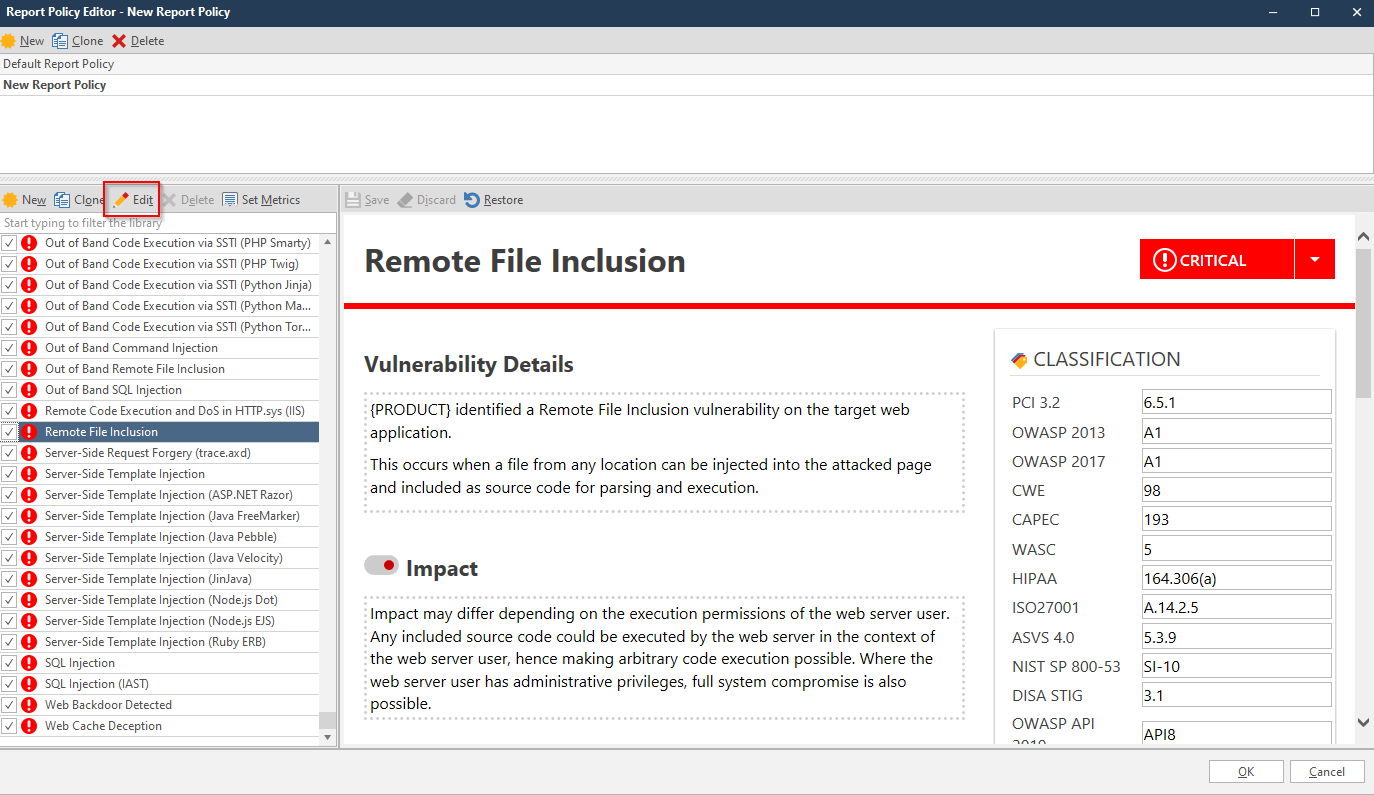Uncheck Server-Side Template Injection (Java Pebble) checkbox
The height and width of the screenshot is (795, 1374).
(x=9, y=537)
